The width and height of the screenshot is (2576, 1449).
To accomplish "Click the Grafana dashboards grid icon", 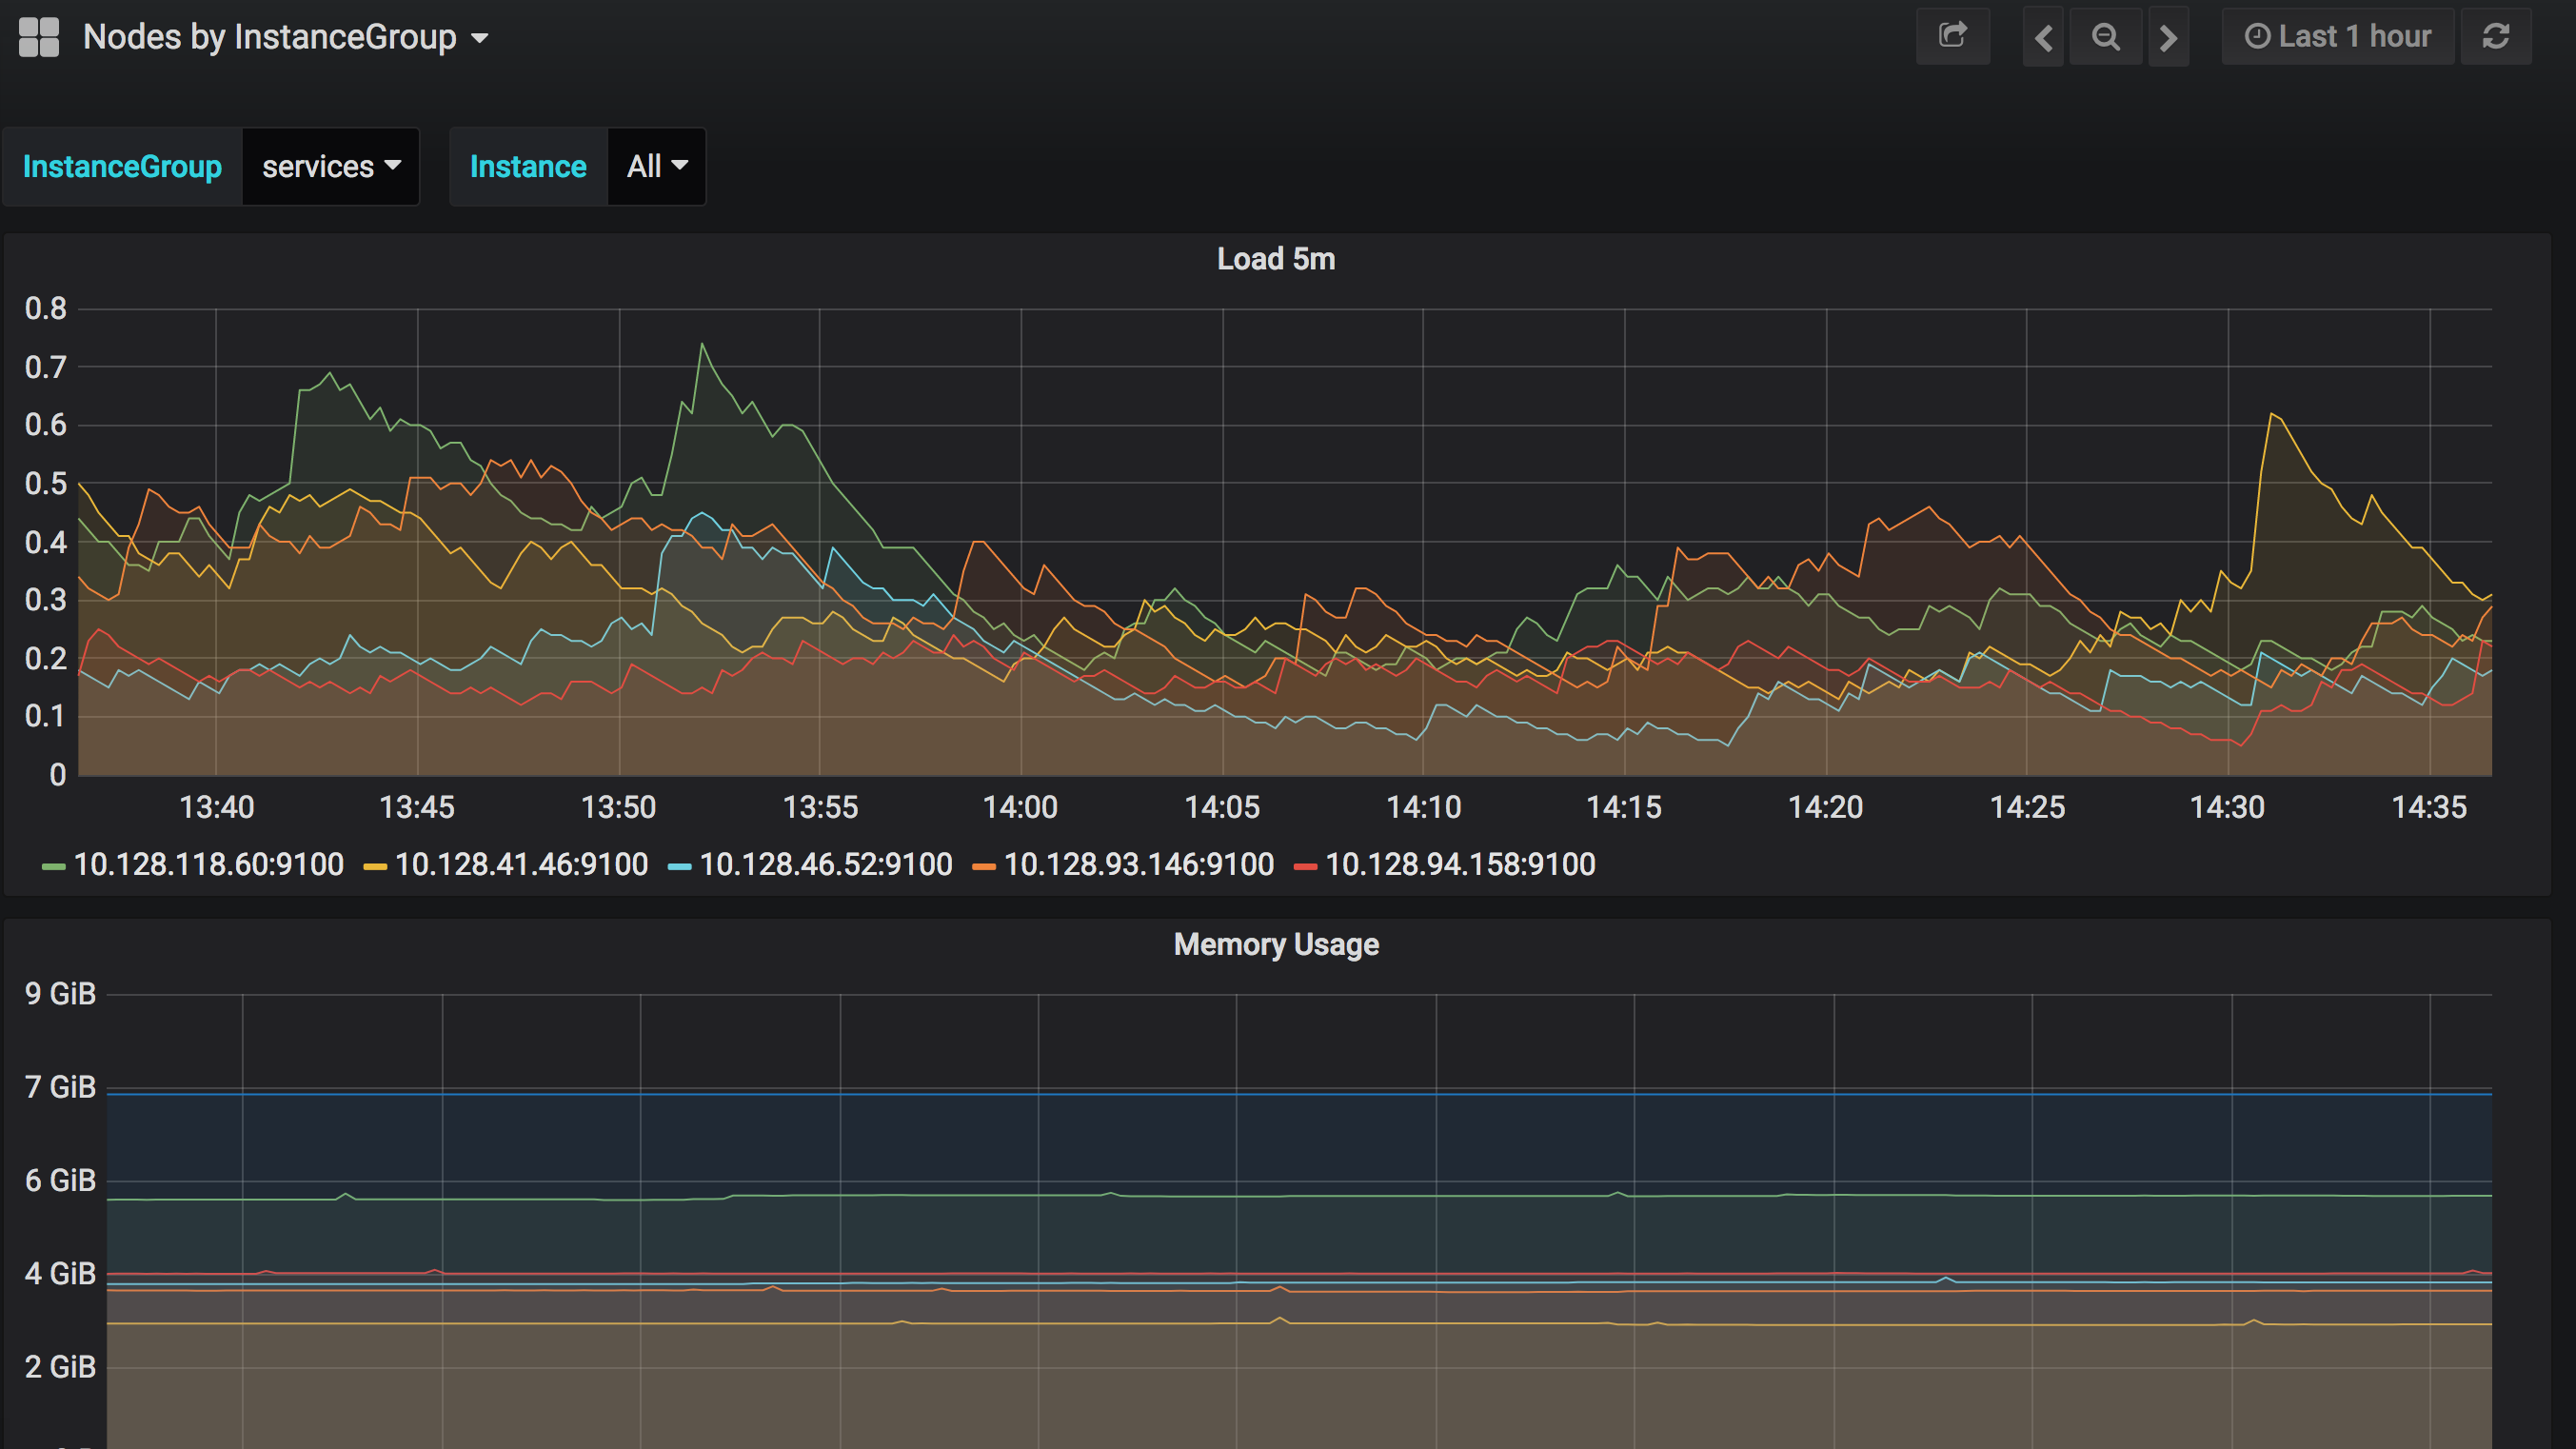I will pyautogui.click(x=39, y=37).
